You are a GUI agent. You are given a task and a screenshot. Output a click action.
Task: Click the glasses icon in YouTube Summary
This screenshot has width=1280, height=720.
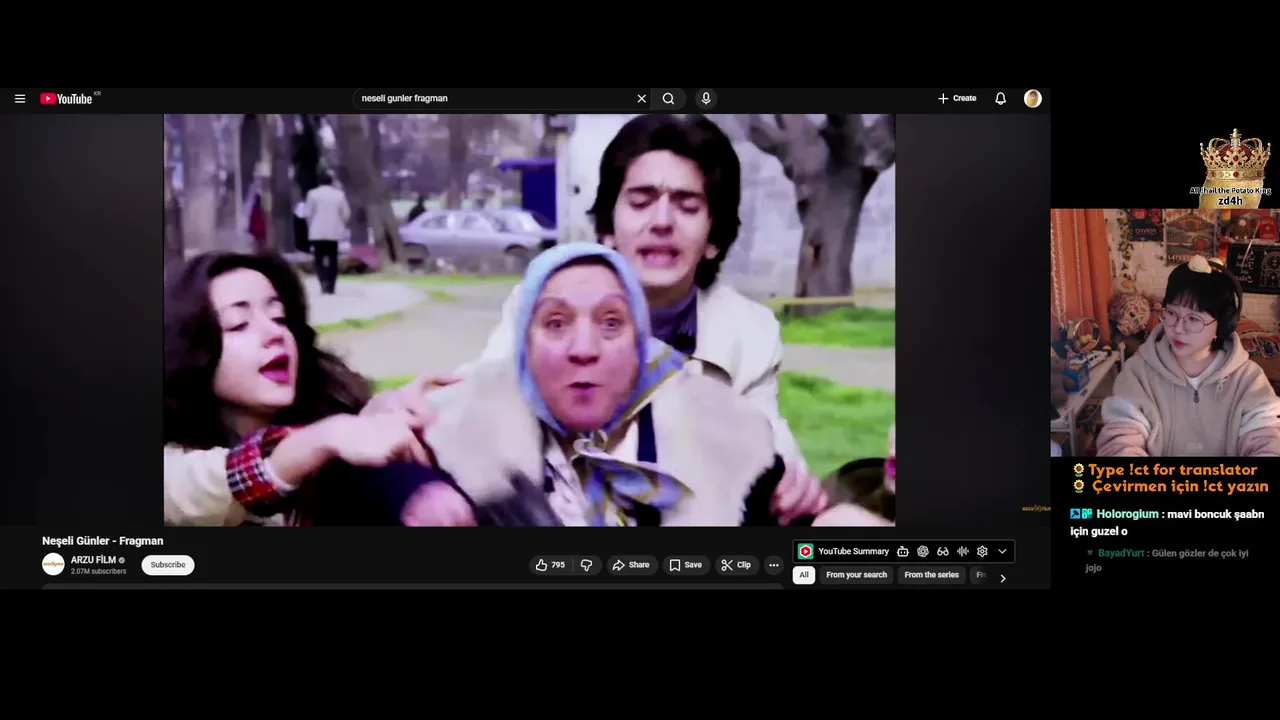[x=943, y=551]
